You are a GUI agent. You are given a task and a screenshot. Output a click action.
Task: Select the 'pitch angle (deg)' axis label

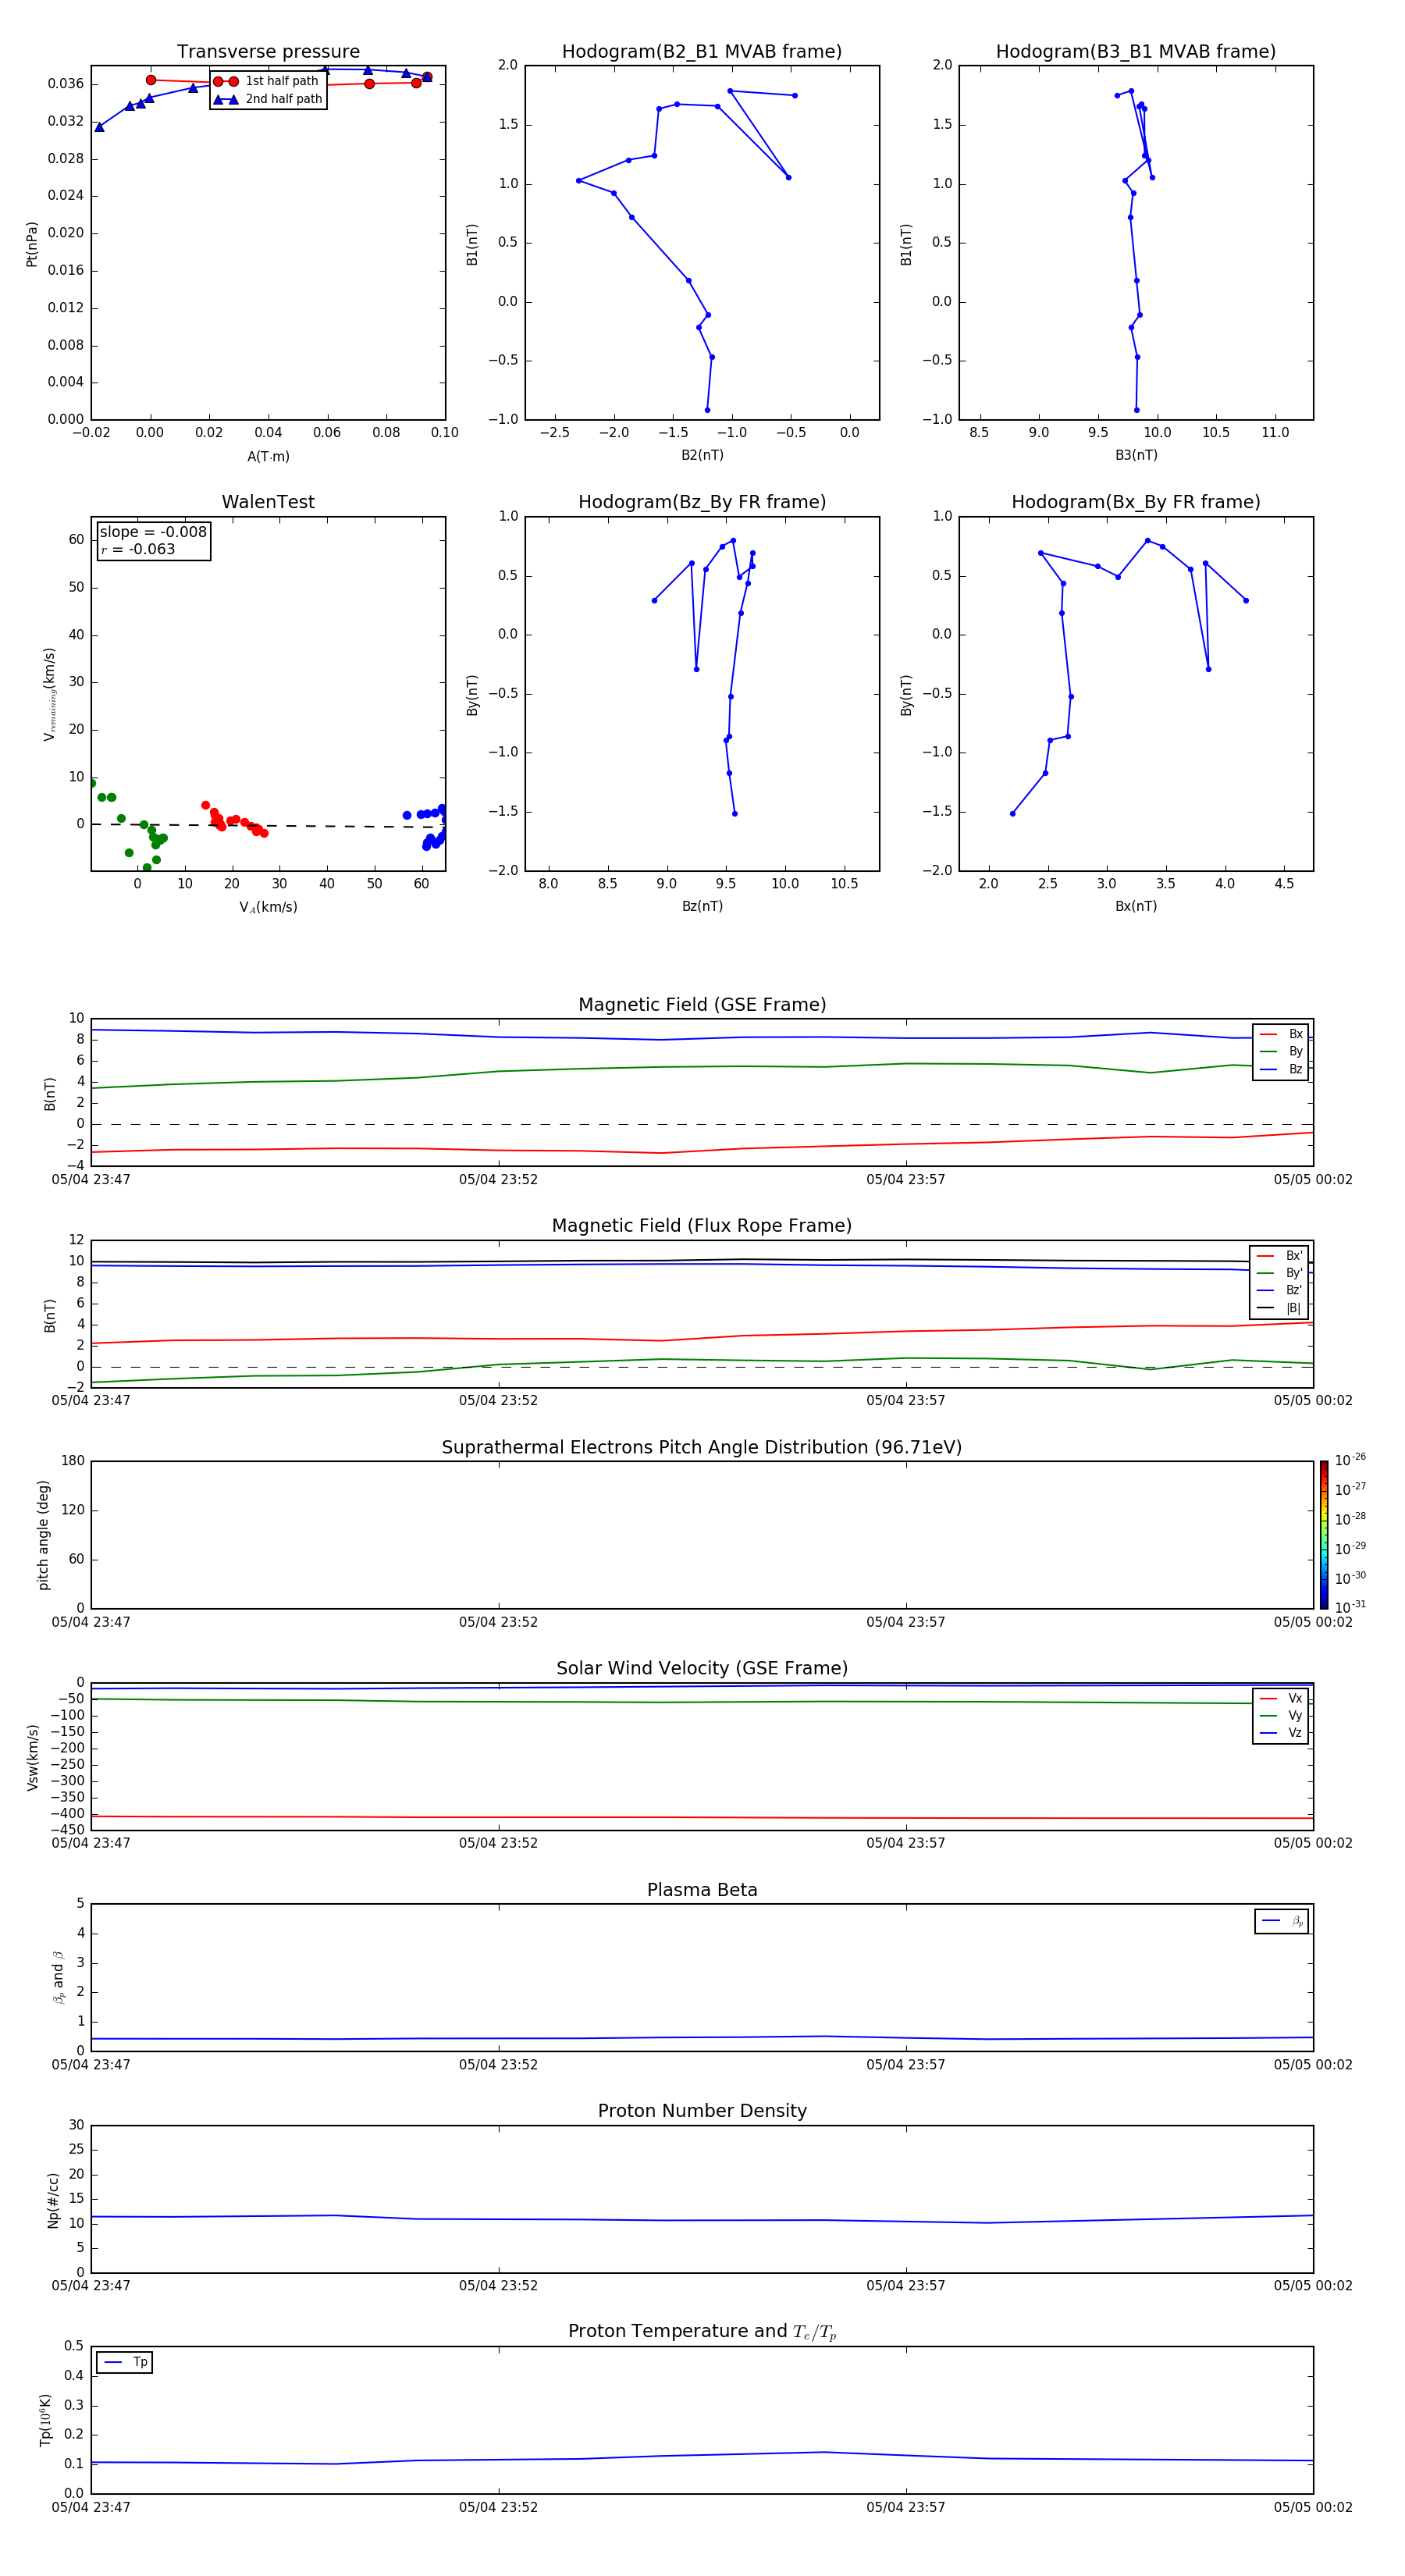[x=43, y=1535]
